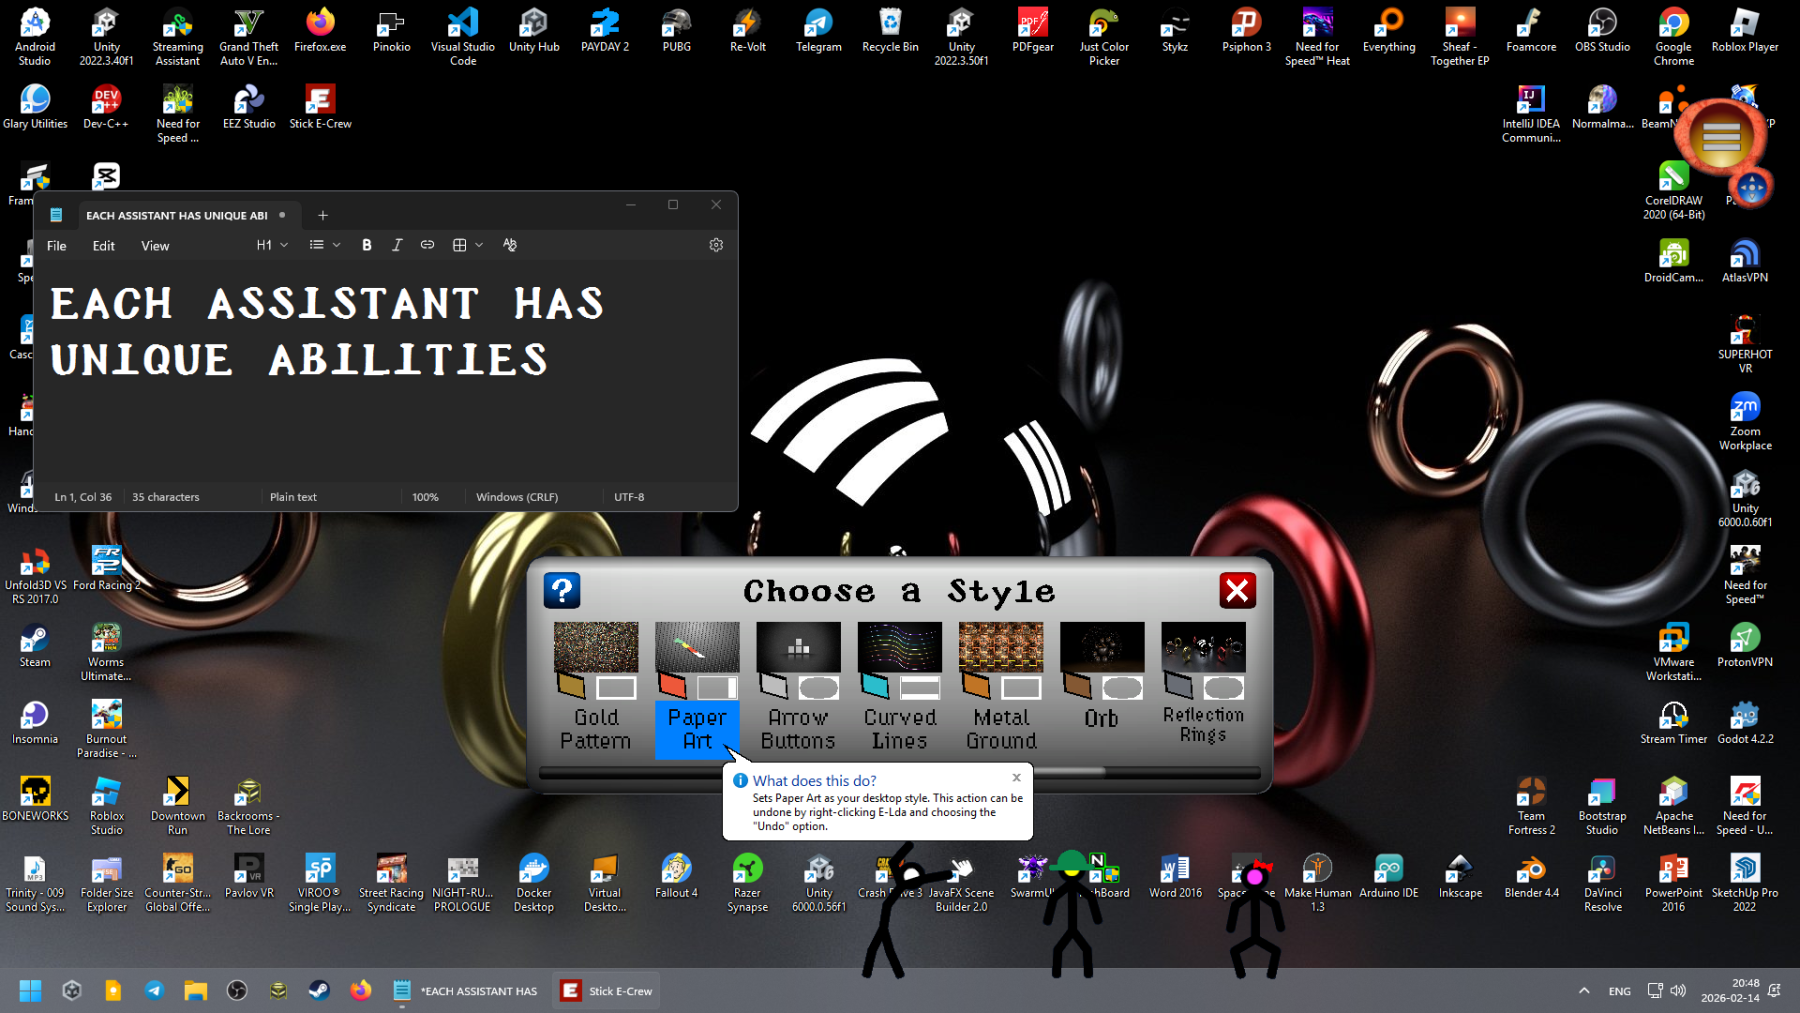Choose the Paper Art style label
Image resolution: width=1800 pixels, height=1013 pixels.
tap(697, 729)
